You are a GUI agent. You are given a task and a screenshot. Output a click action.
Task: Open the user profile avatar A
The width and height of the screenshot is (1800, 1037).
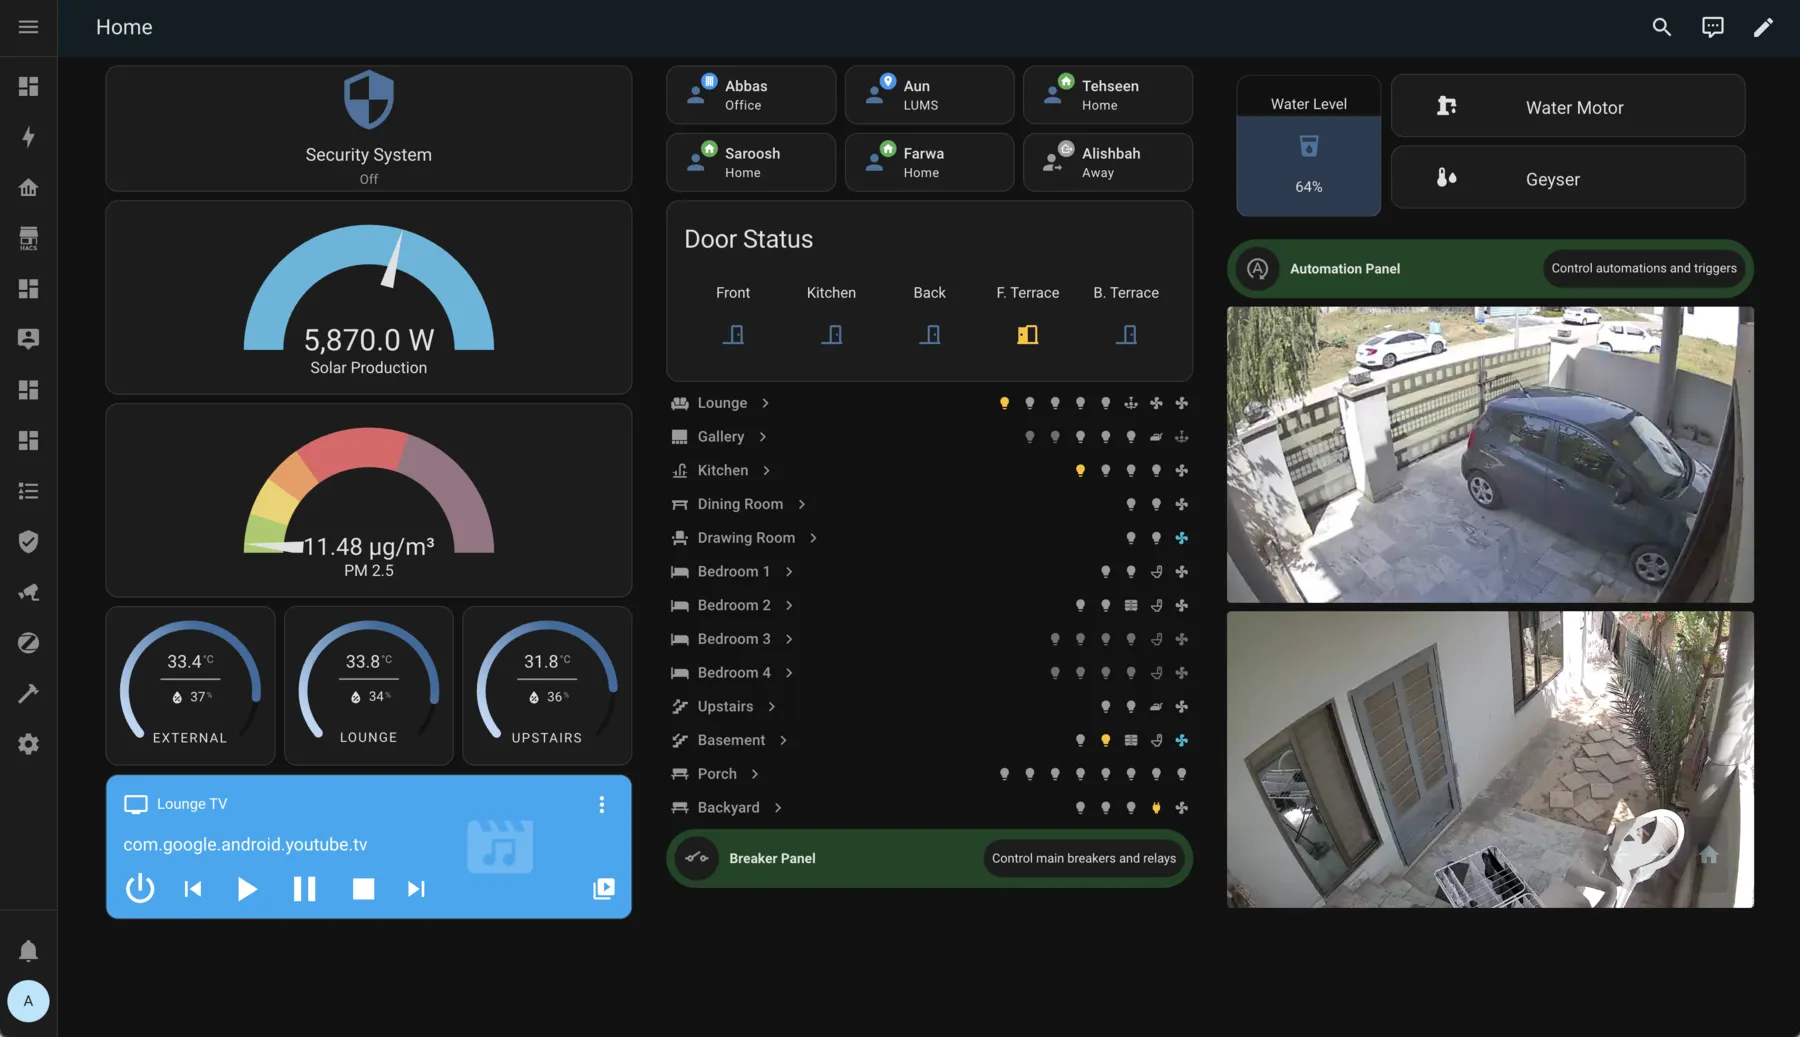coord(28,1000)
